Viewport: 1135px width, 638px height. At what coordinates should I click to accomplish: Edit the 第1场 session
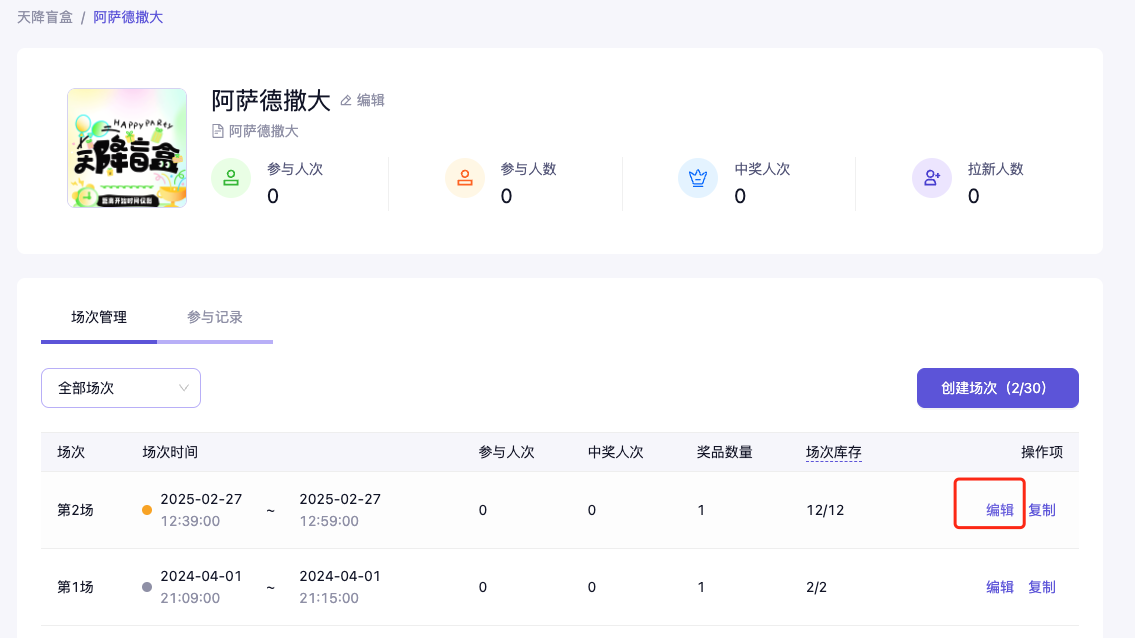(1000, 587)
